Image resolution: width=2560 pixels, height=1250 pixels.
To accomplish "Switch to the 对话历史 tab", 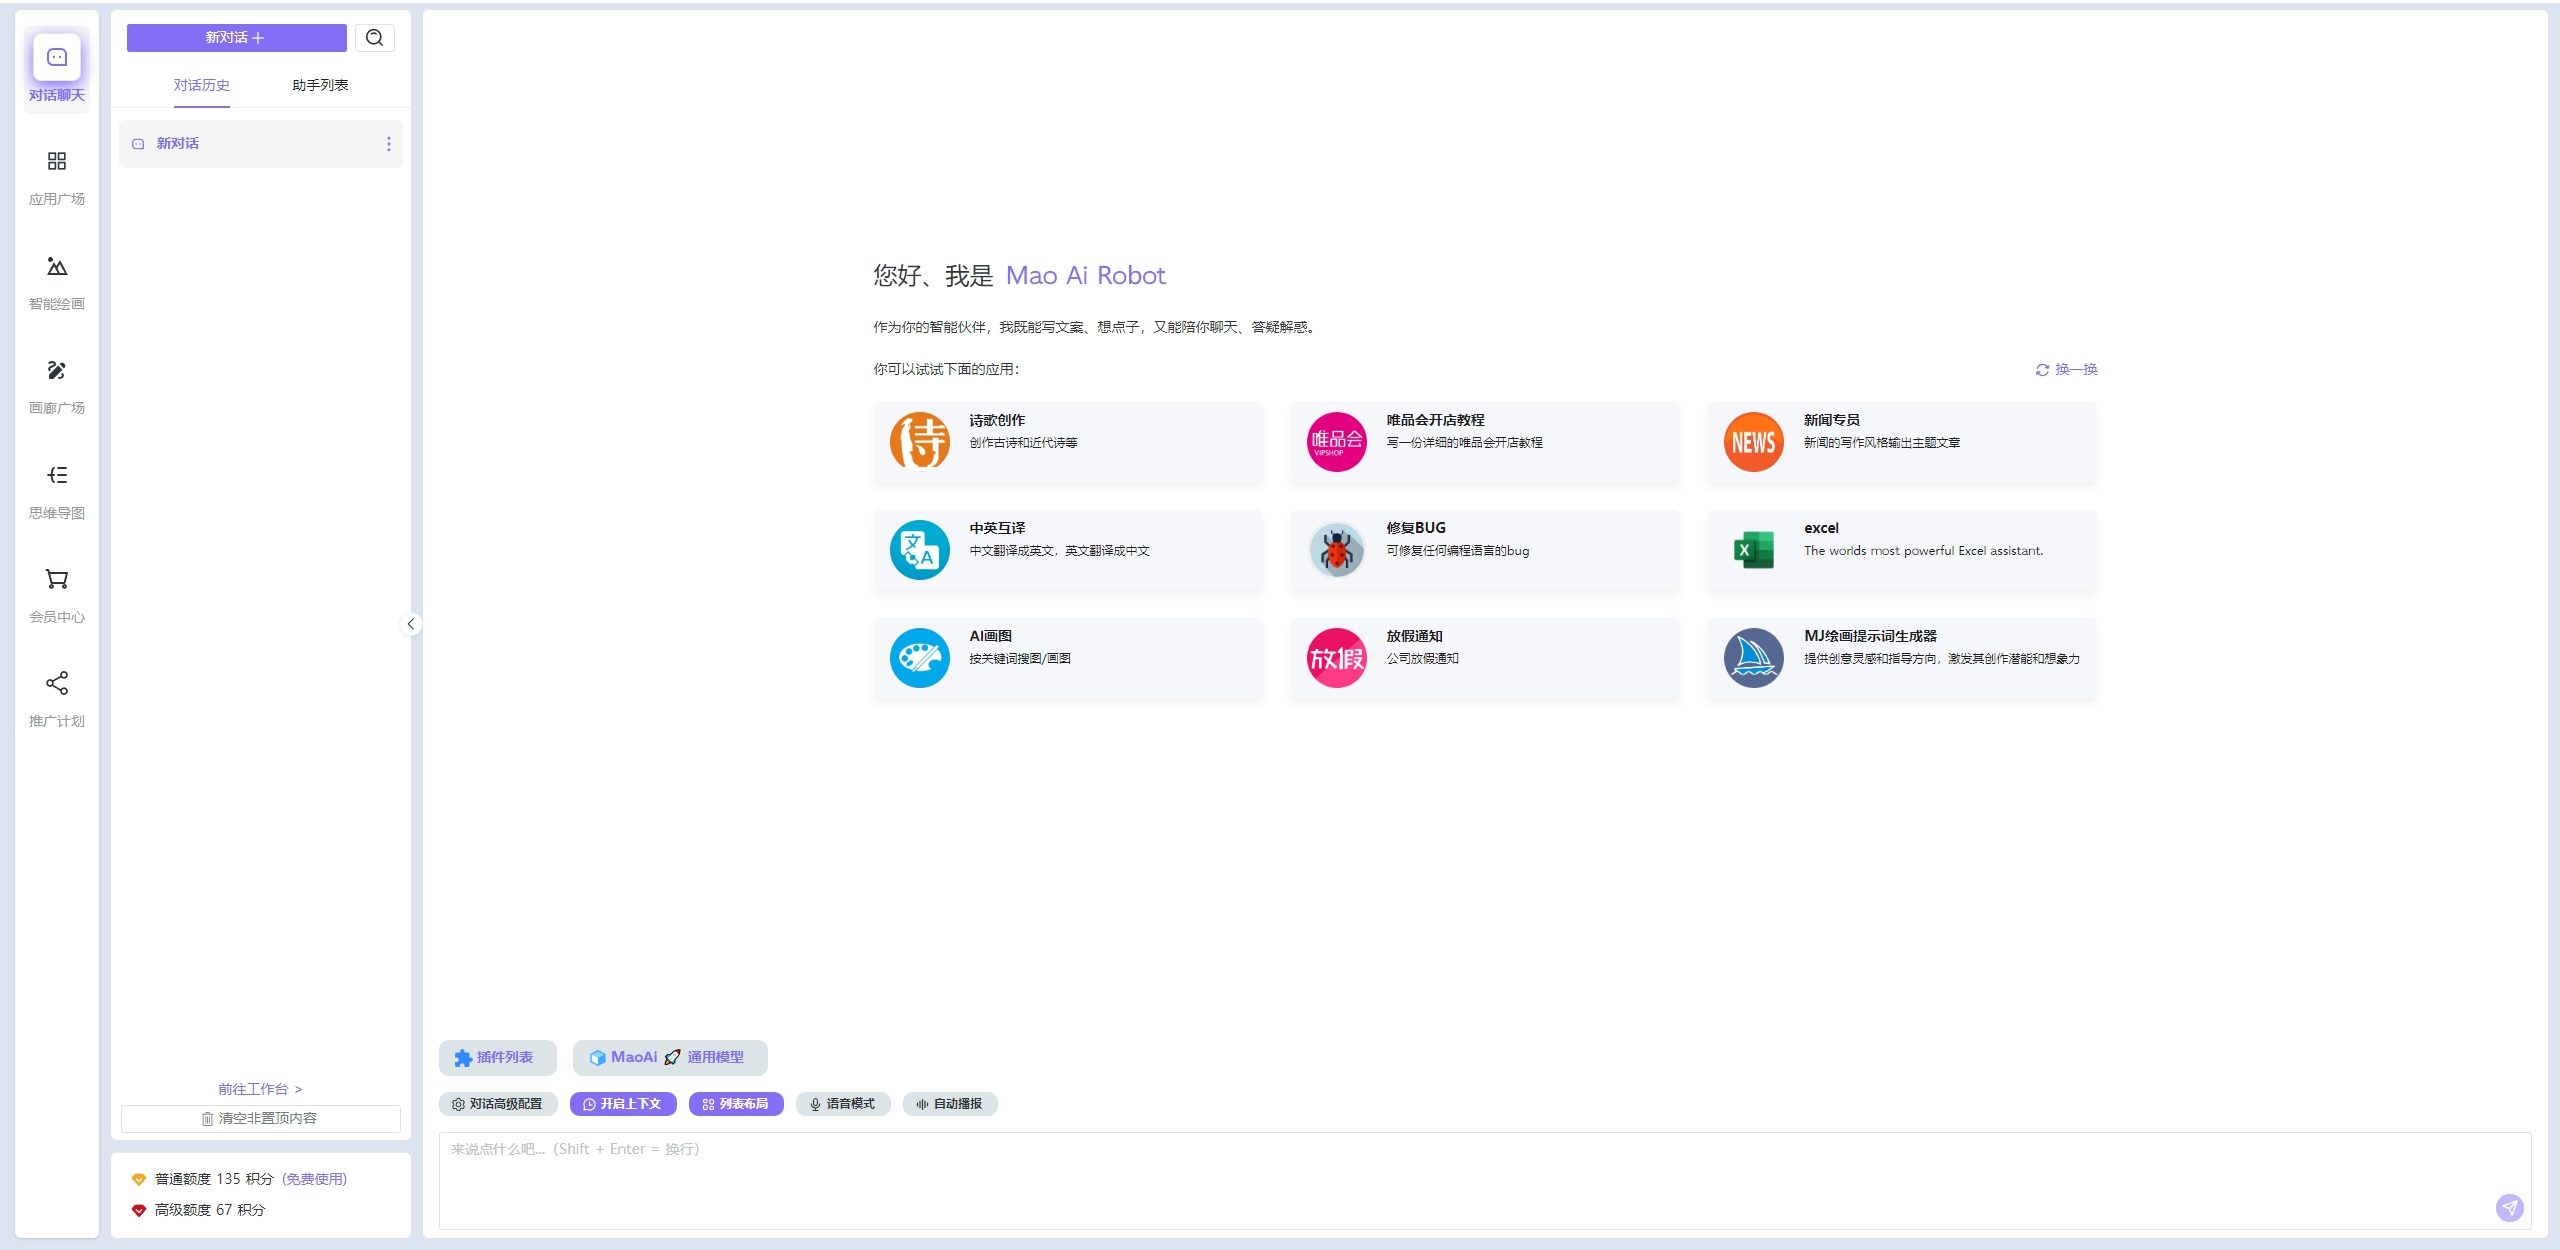I will point(202,85).
